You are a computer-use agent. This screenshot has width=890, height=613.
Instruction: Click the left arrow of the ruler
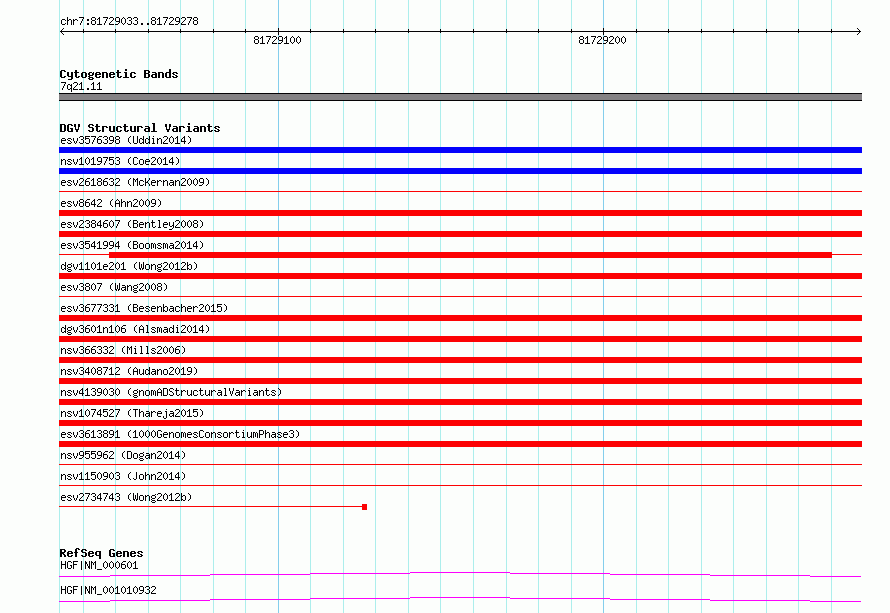coord(62,32)
